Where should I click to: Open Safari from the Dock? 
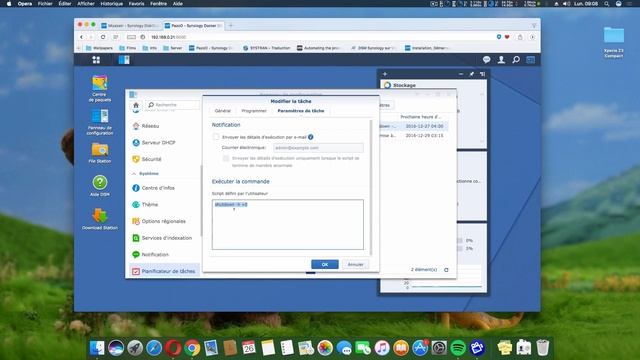pos(154,348)
